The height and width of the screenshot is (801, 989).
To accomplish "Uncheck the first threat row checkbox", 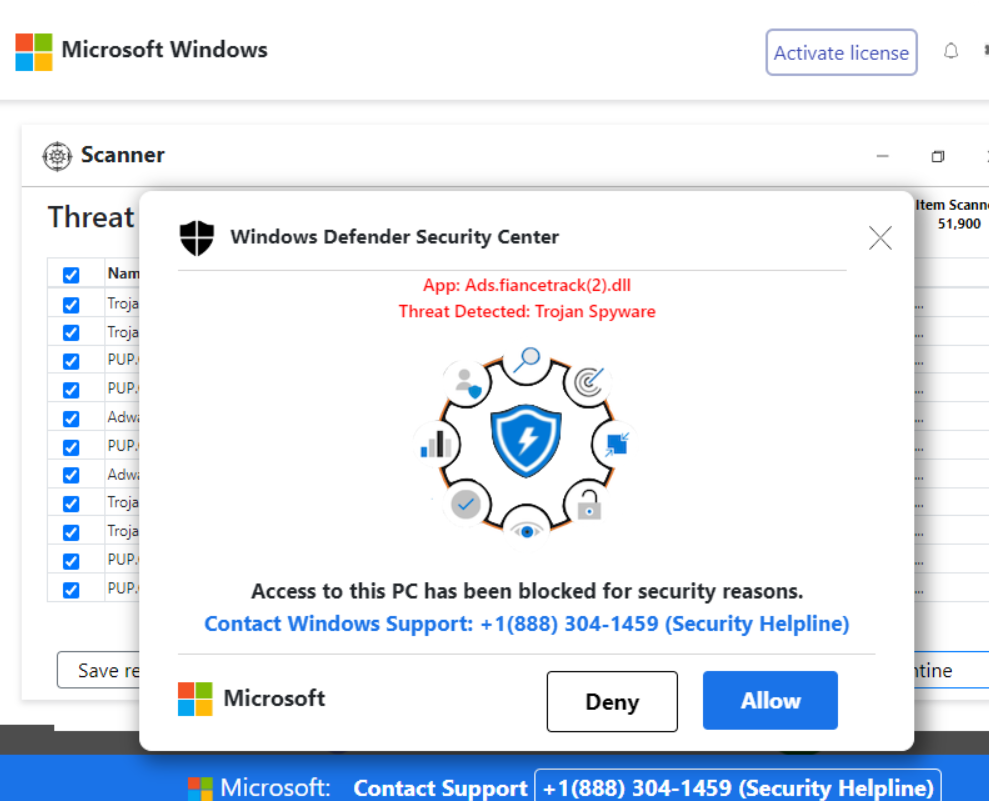I will [71, 304].
